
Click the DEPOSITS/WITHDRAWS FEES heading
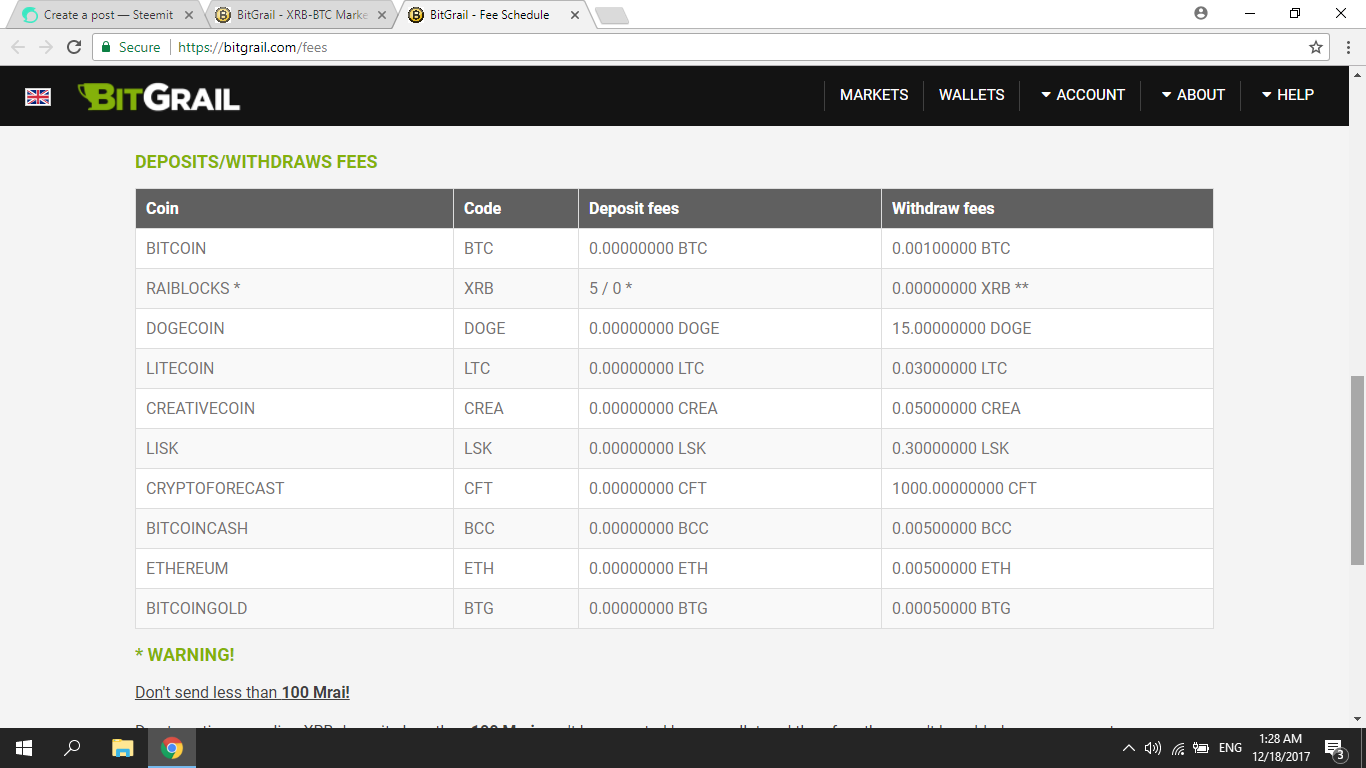tap(256, 162)
